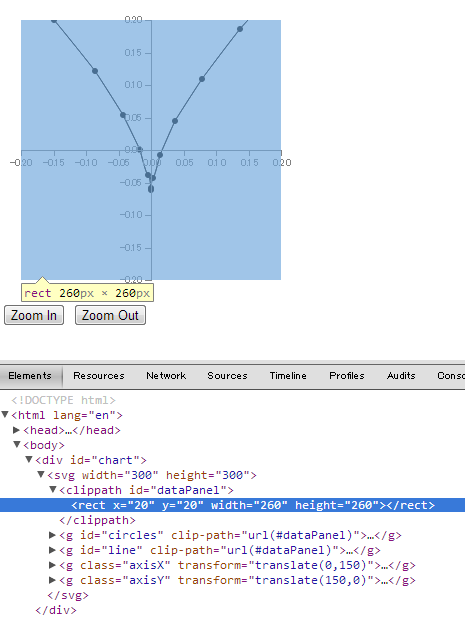Switch to the Profiles tab
The width and height of the screenshot is (465, 618).
coord(347,376)
